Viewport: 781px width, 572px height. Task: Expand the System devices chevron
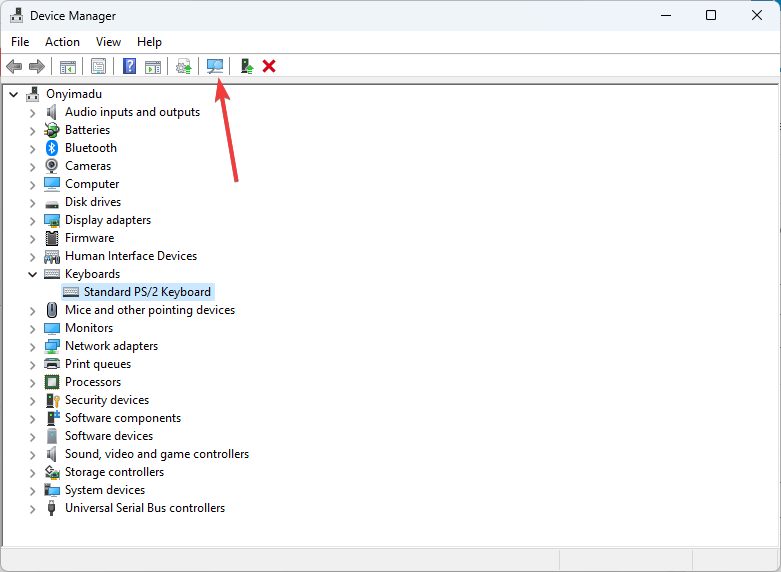[32, 491]
